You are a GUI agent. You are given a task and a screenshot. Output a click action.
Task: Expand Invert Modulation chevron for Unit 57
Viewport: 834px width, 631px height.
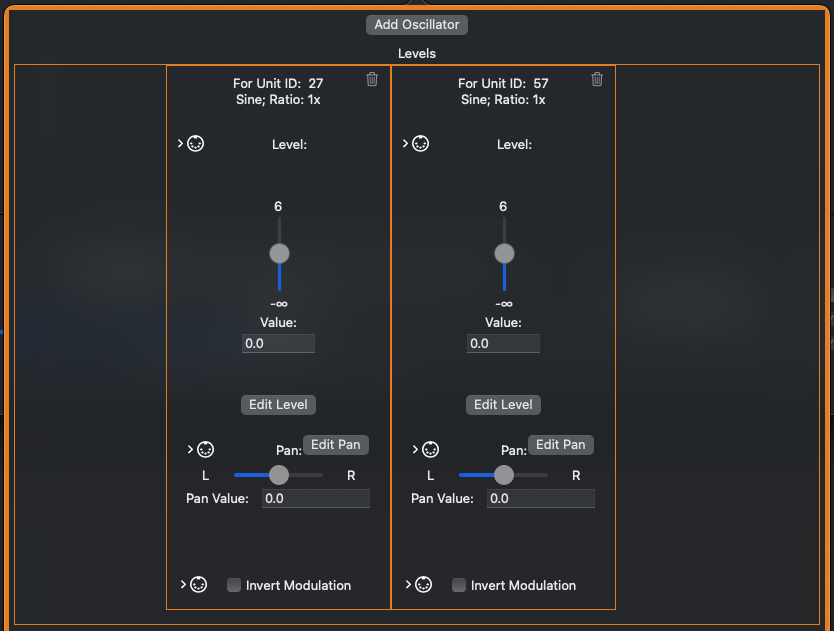[x=408, y=585]
